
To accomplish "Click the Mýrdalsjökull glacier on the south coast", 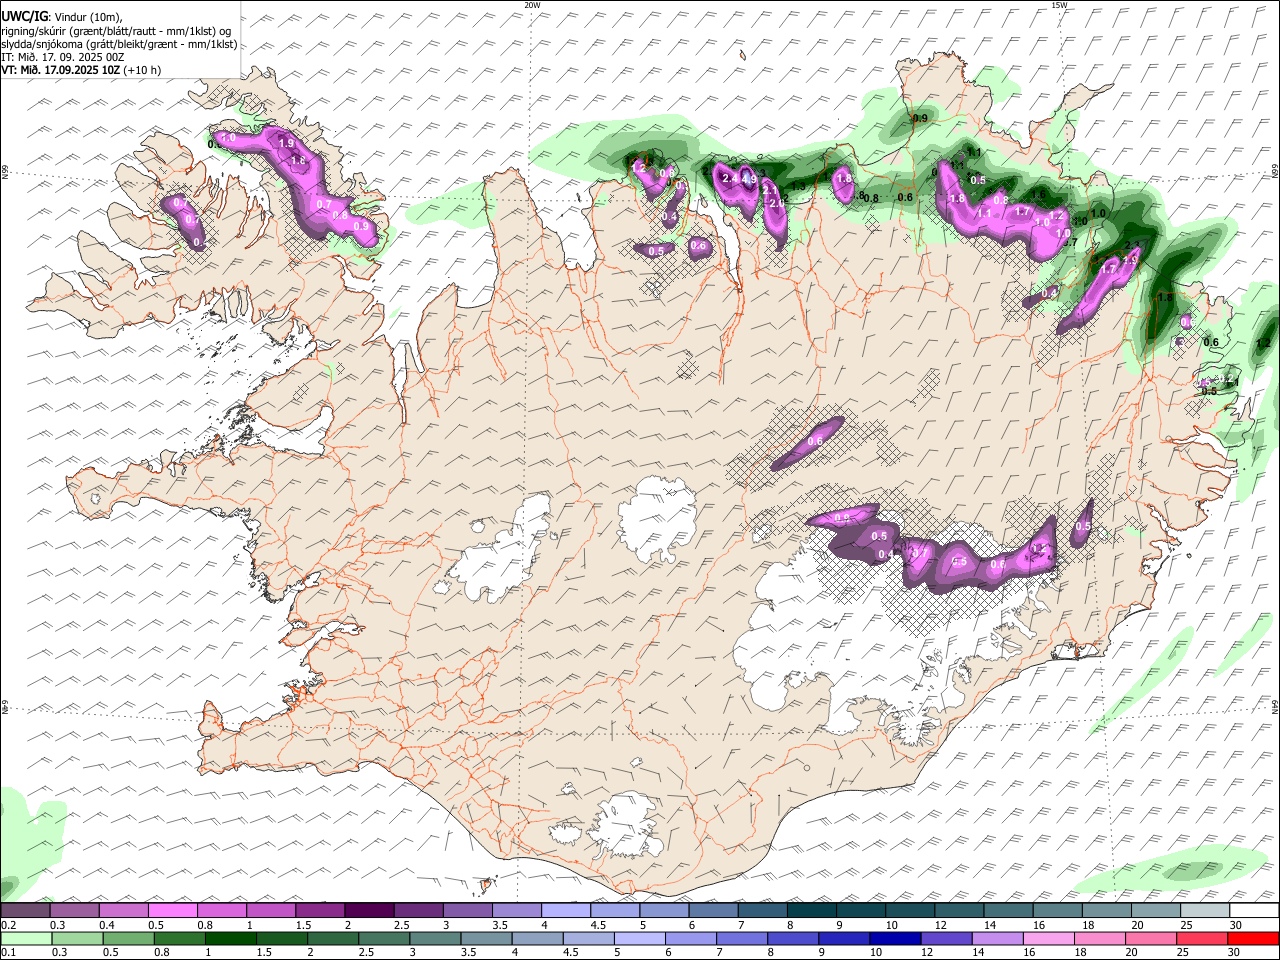I will click(625, 828).
